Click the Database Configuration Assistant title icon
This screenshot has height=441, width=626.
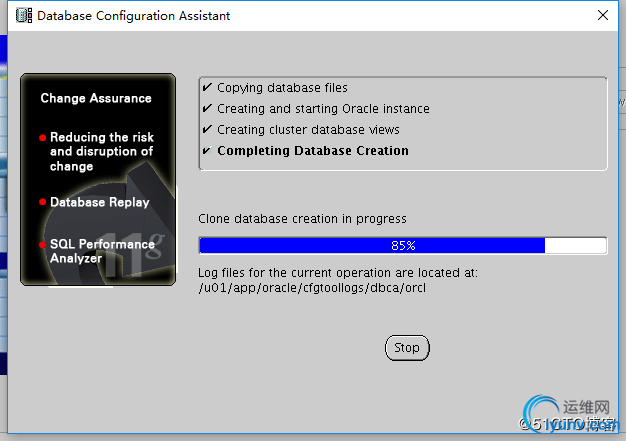[24, 16]
